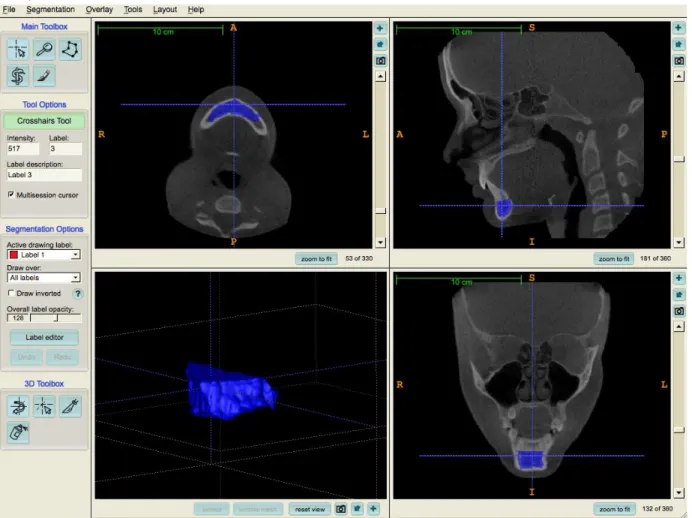This screenshot has height=518, width=692.
Task: Click the blue 3D mandible segmentation model
Action: point(231,392)
